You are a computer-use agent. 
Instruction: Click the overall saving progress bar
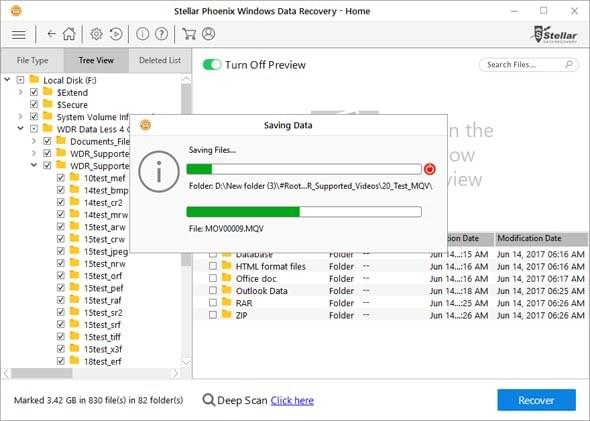[x=304, y=169]
